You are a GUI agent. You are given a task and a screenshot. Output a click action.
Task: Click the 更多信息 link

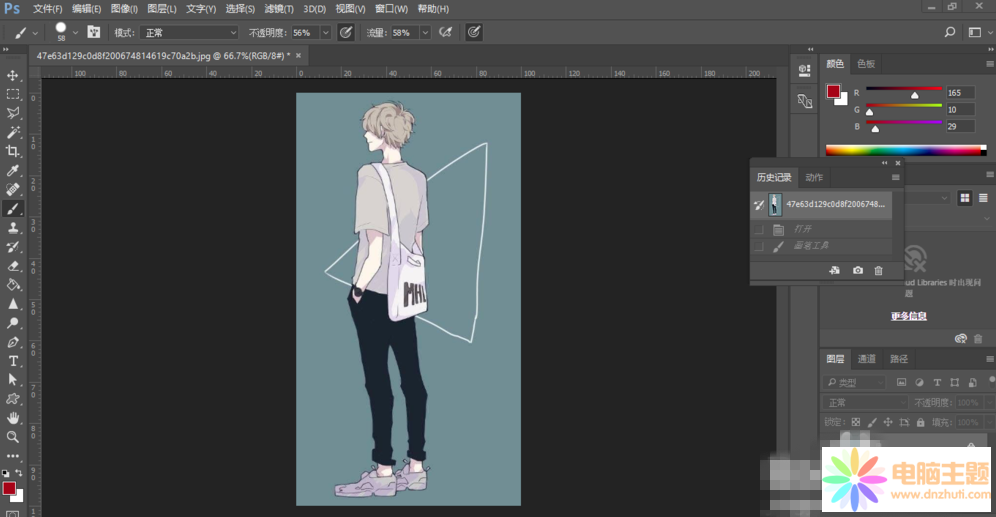(908, 316)
